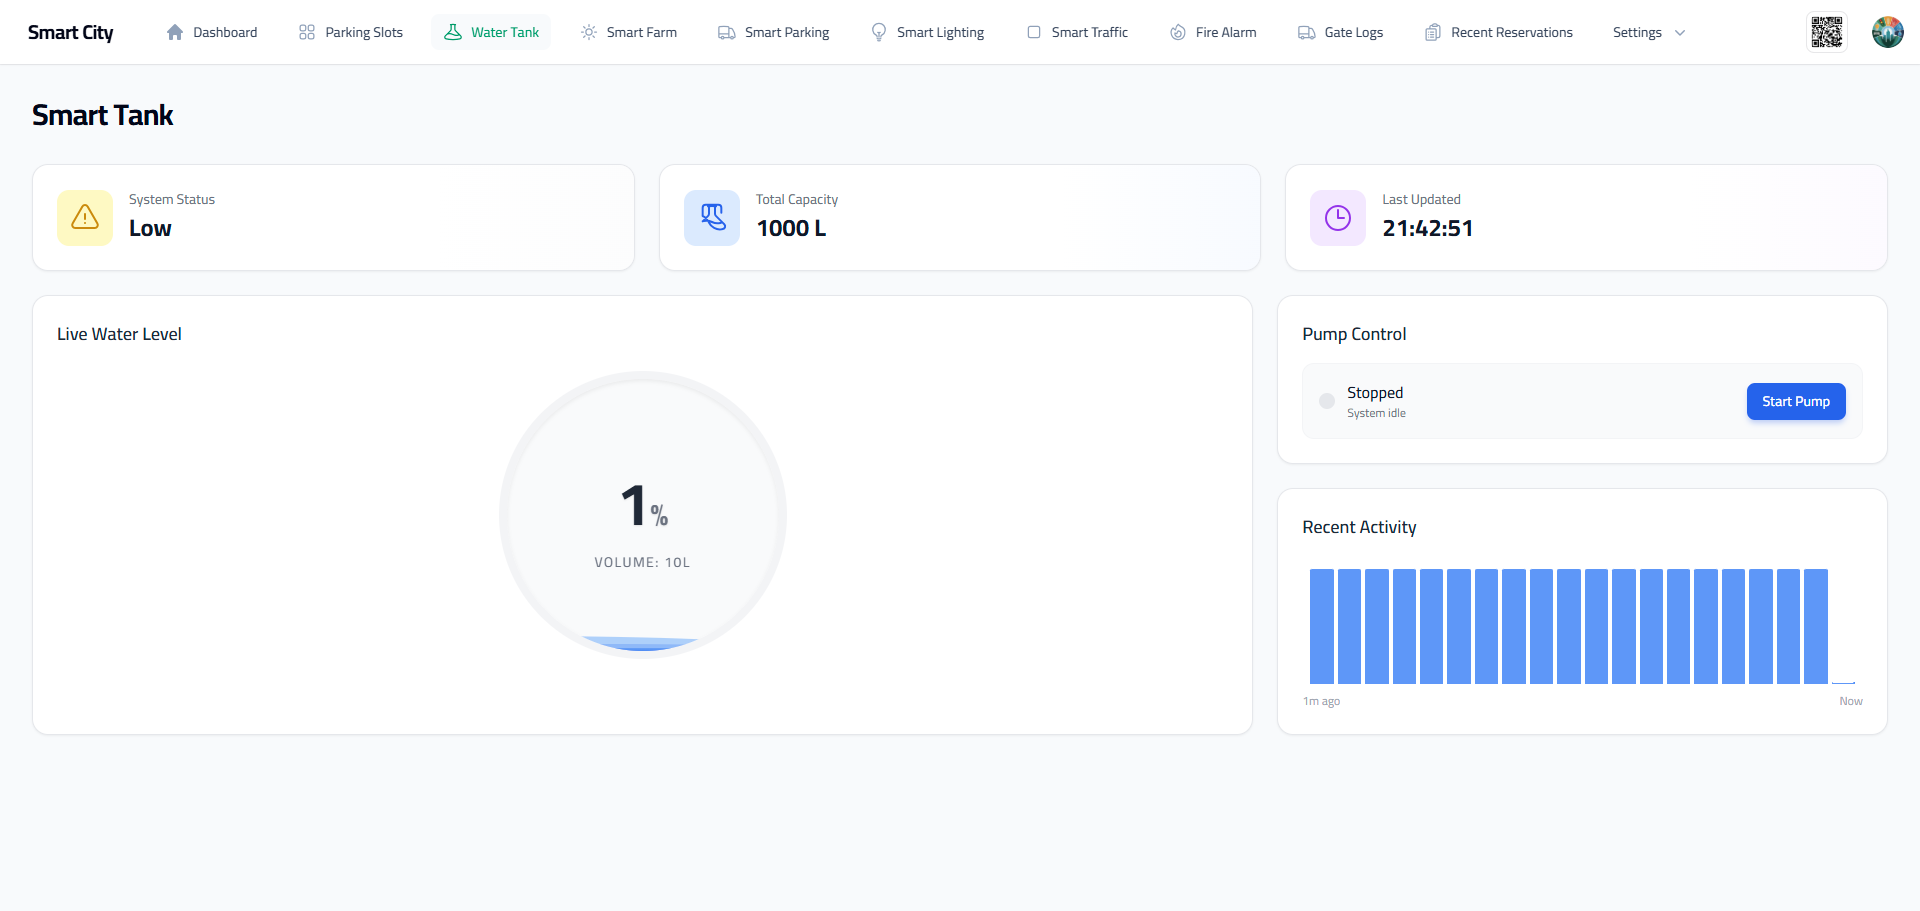Open Fire Alarm page
This screenshot has width=1920, height=911.
click(x=1213, y=32)
